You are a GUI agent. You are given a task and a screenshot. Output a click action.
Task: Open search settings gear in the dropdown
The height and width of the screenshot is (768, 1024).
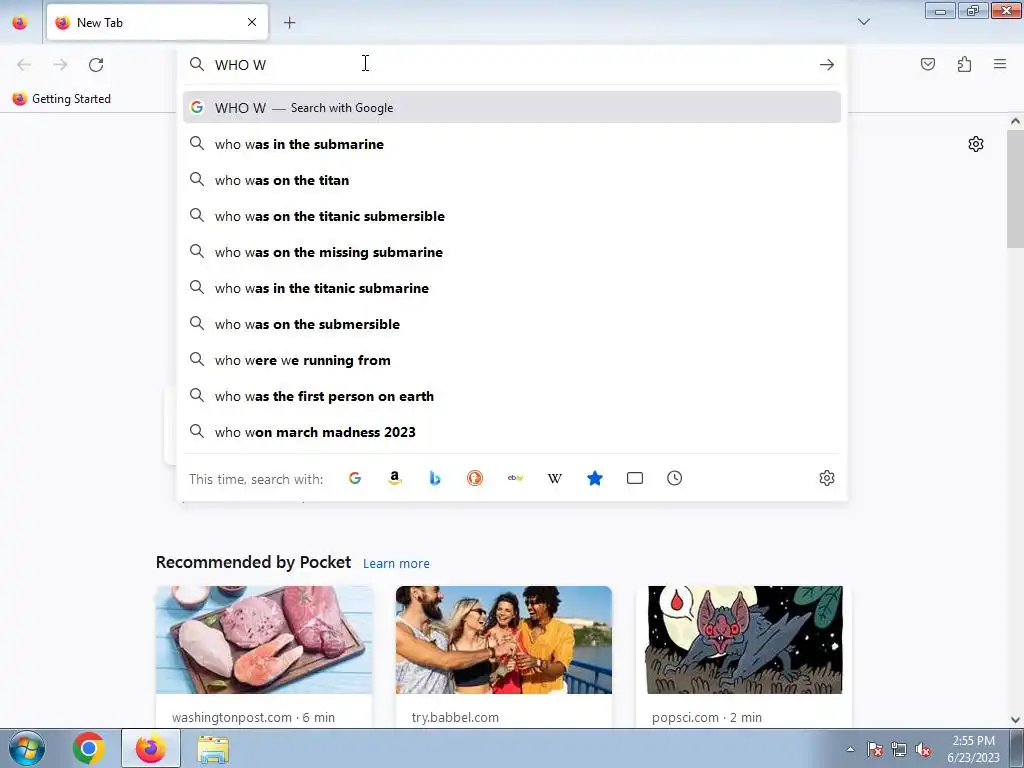pos(827,478)
